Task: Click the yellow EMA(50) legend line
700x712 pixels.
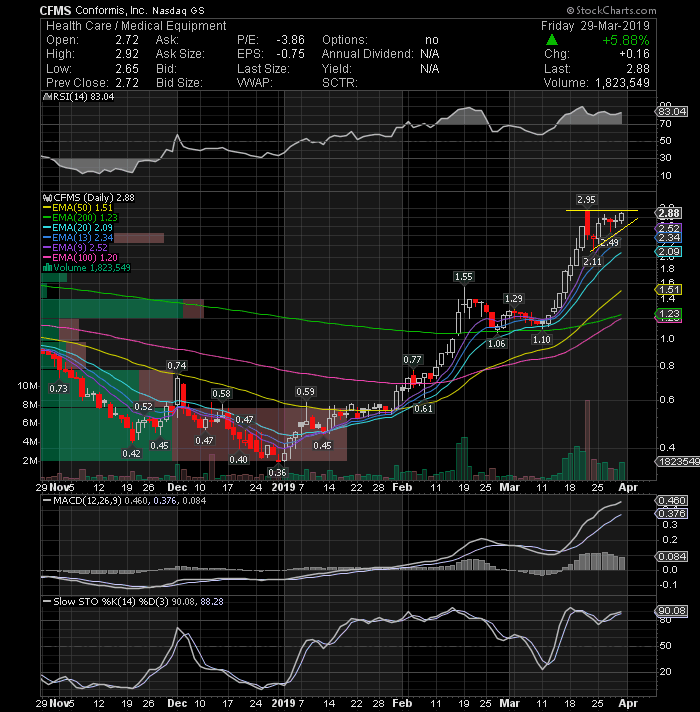Action: pos(47,208)
